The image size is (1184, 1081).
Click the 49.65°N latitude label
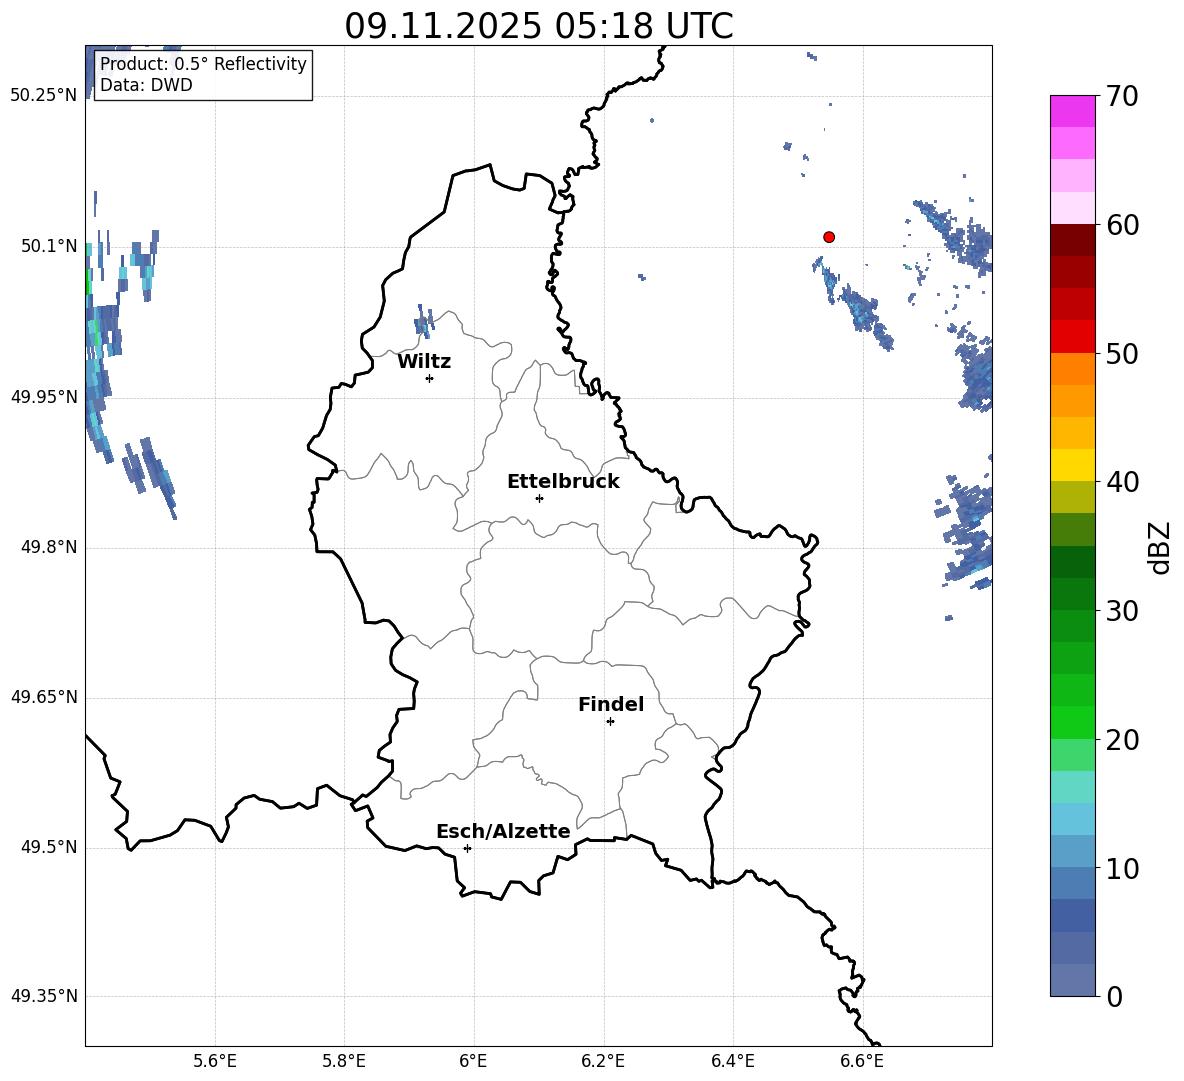point(44,696)
